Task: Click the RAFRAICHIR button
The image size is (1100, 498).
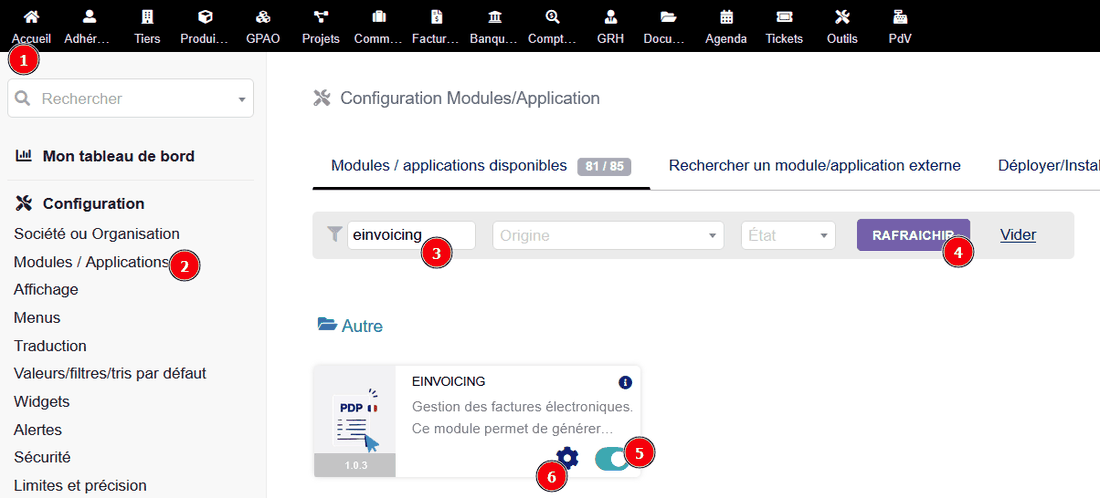Action: [913, 235]
